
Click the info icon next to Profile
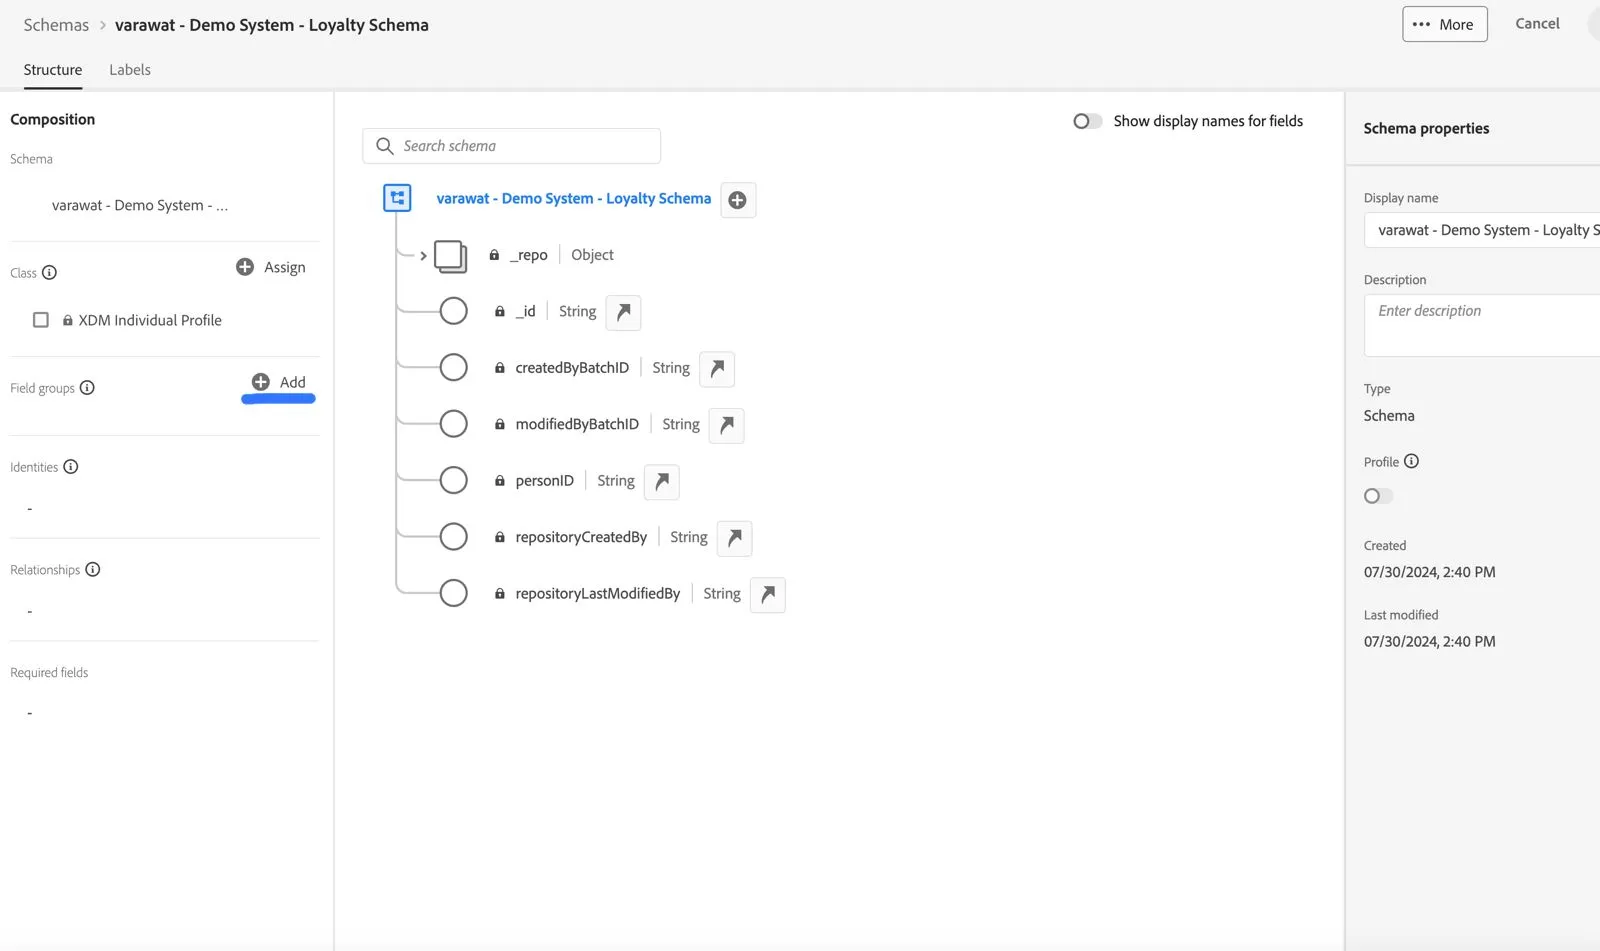[x=1411, y=461]
